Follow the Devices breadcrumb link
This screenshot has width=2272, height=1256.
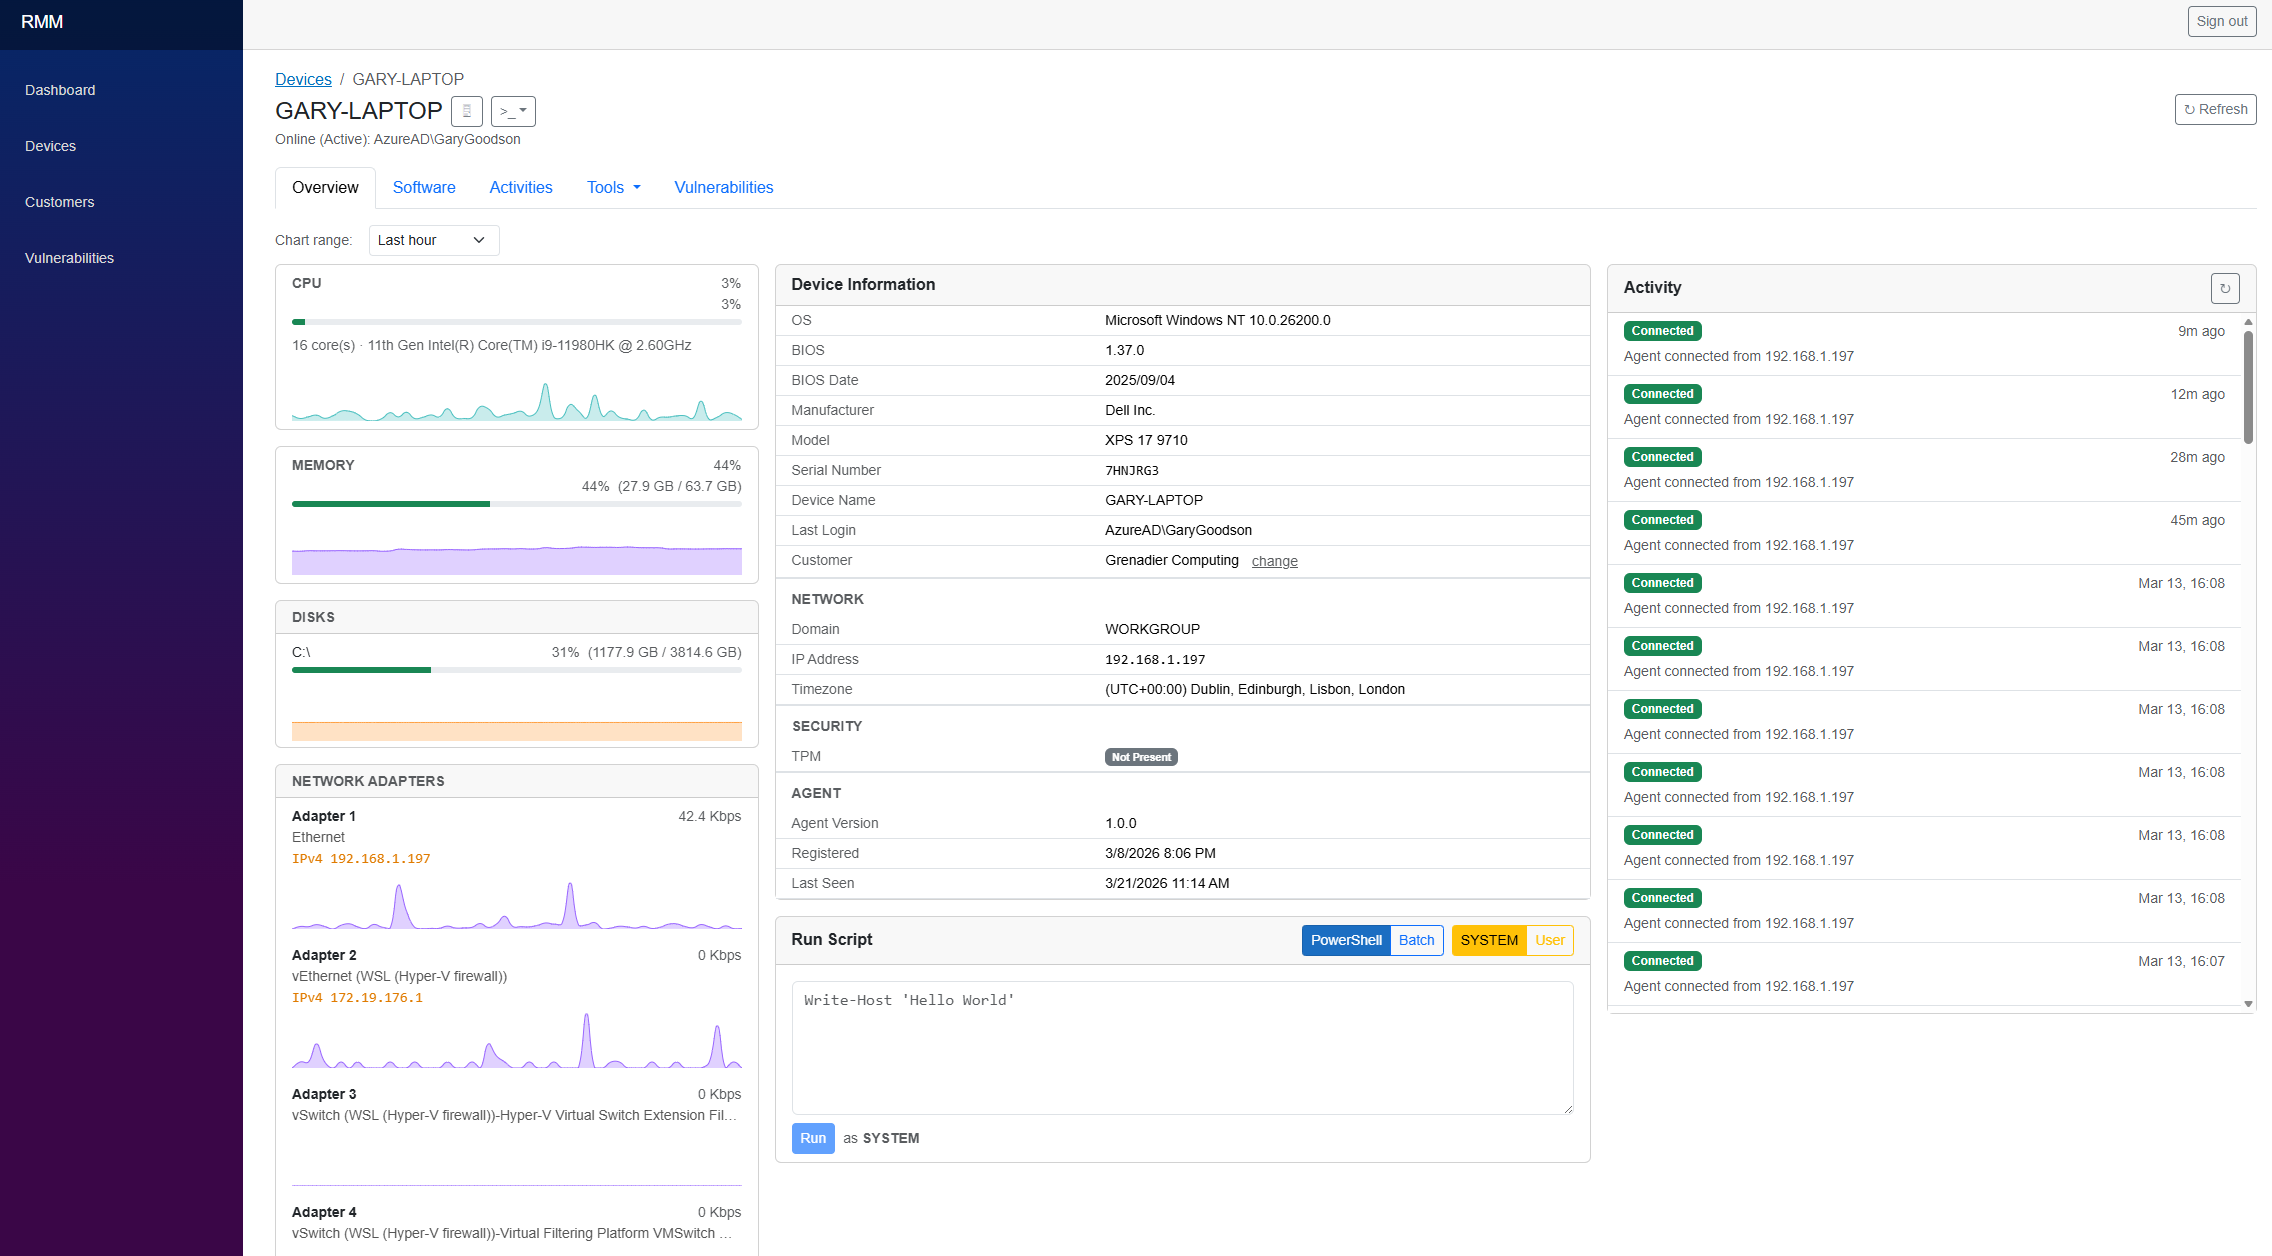303,79
